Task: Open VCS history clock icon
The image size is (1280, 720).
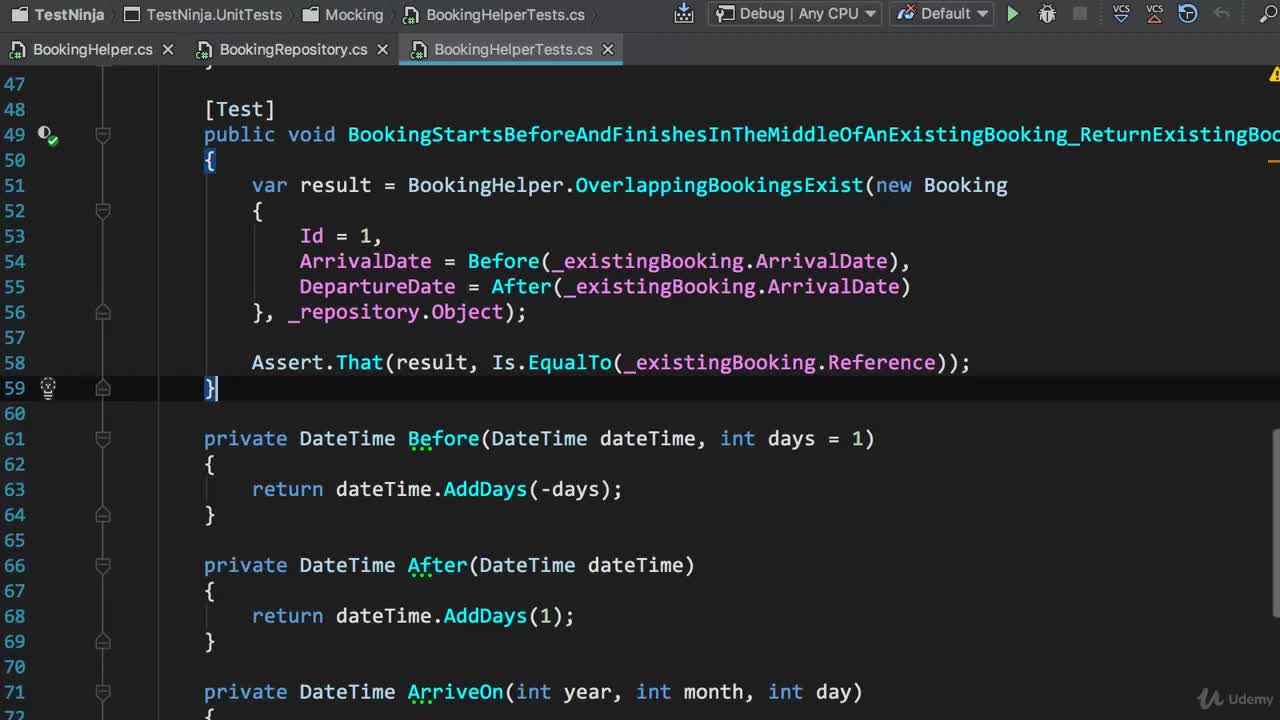Action: (x=1188, y=14)
